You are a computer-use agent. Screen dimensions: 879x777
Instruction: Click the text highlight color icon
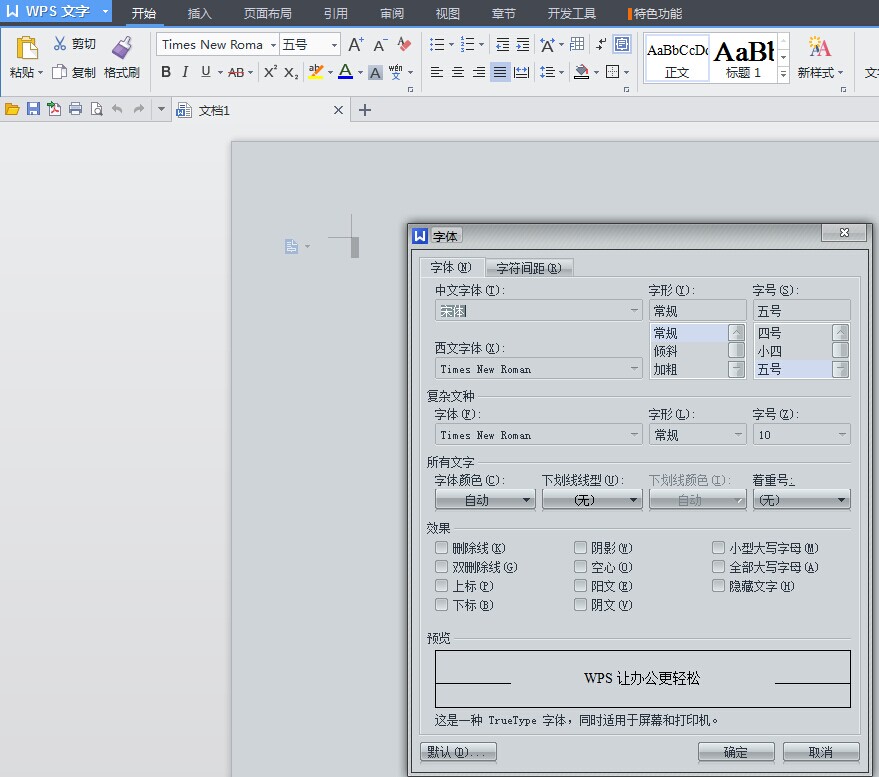316,72
